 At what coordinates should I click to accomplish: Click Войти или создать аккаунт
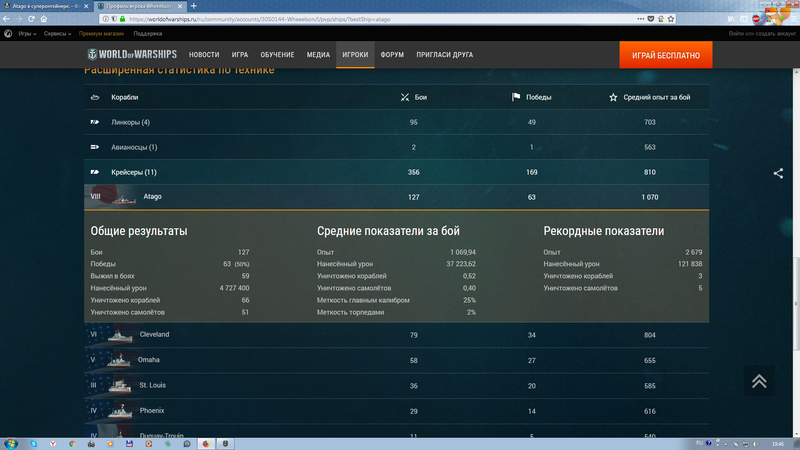(762, 34)
